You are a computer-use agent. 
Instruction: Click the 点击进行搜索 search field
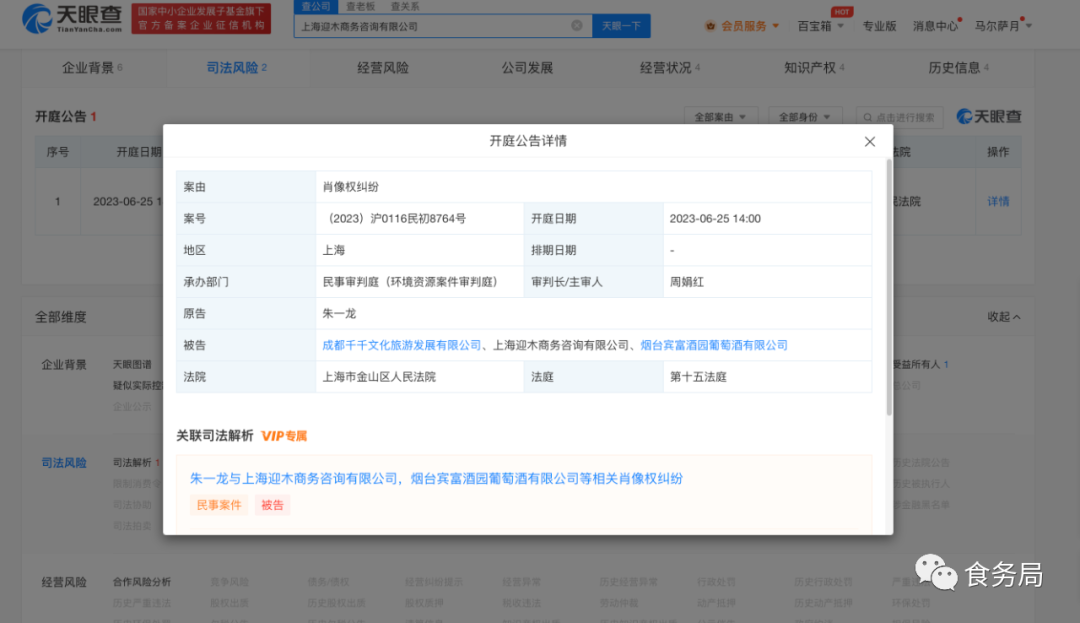(x=899, y=117)
